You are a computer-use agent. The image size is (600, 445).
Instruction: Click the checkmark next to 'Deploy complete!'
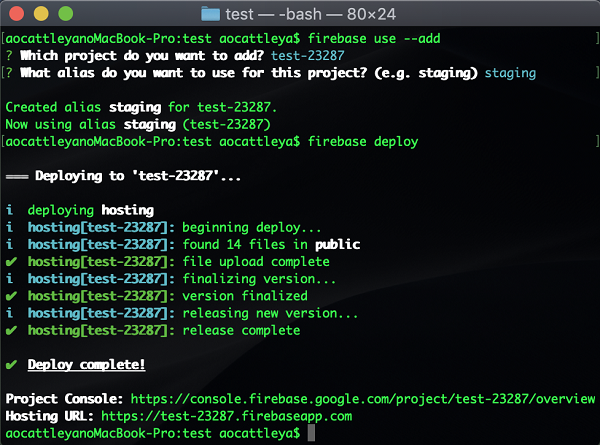[10, 365]
